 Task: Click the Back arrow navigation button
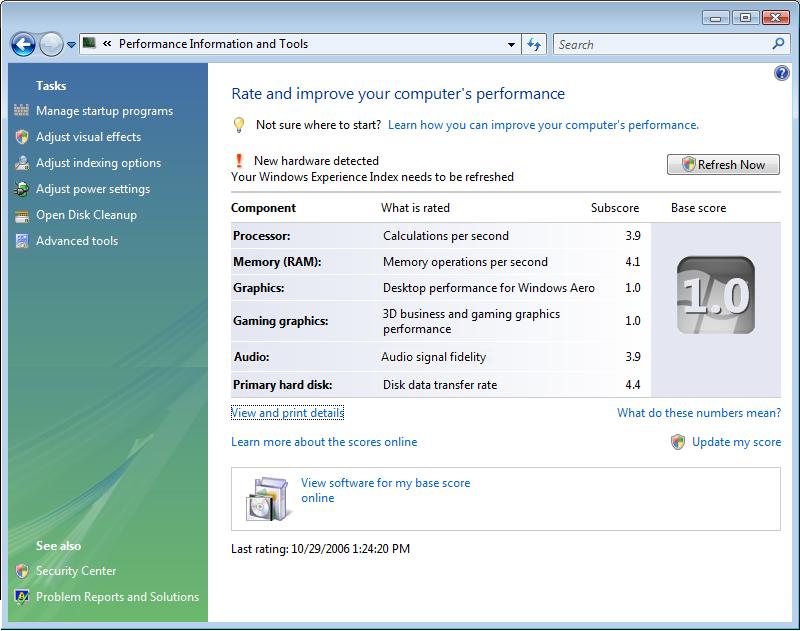pos(24,45)
